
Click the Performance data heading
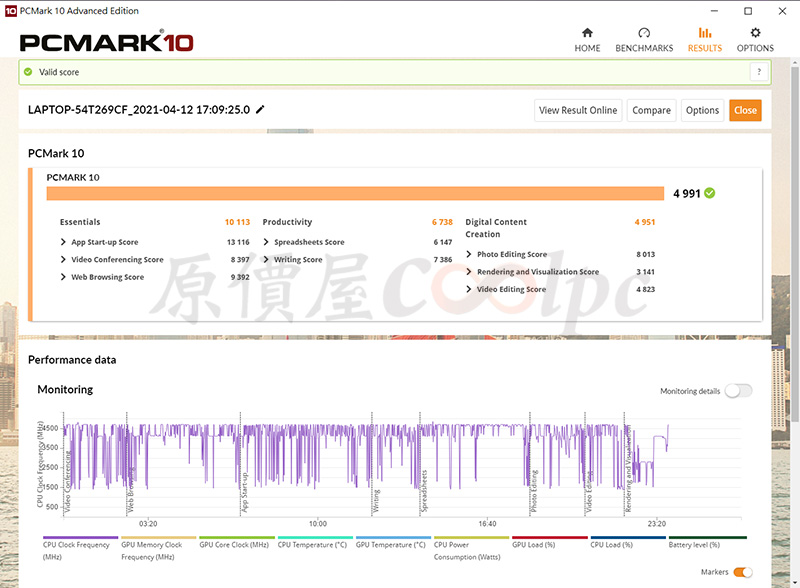tap(72, 360)
